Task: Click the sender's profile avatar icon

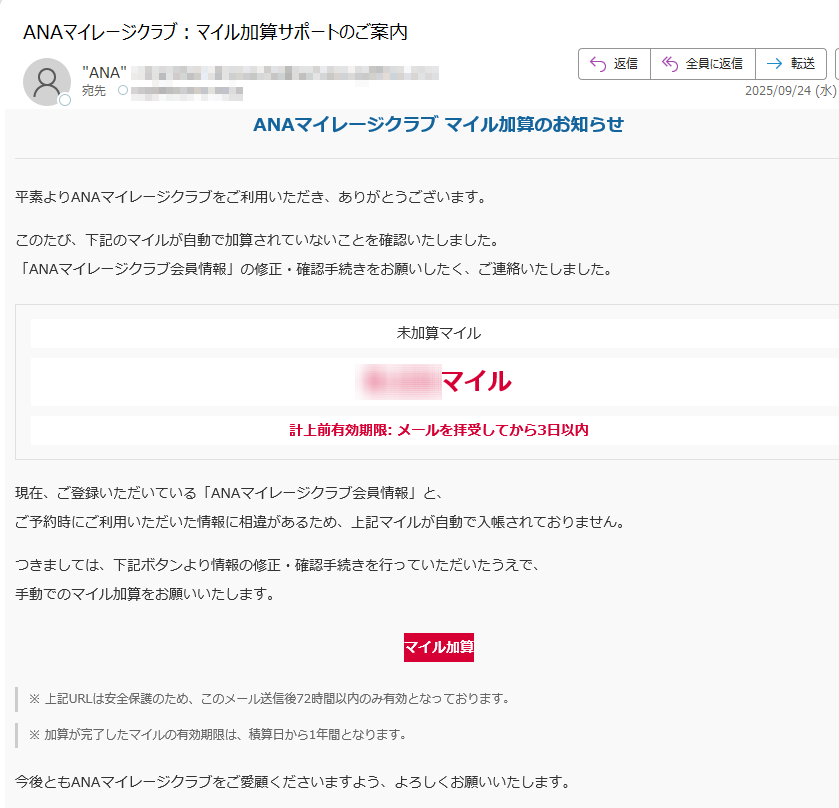Action: (46, 81)
